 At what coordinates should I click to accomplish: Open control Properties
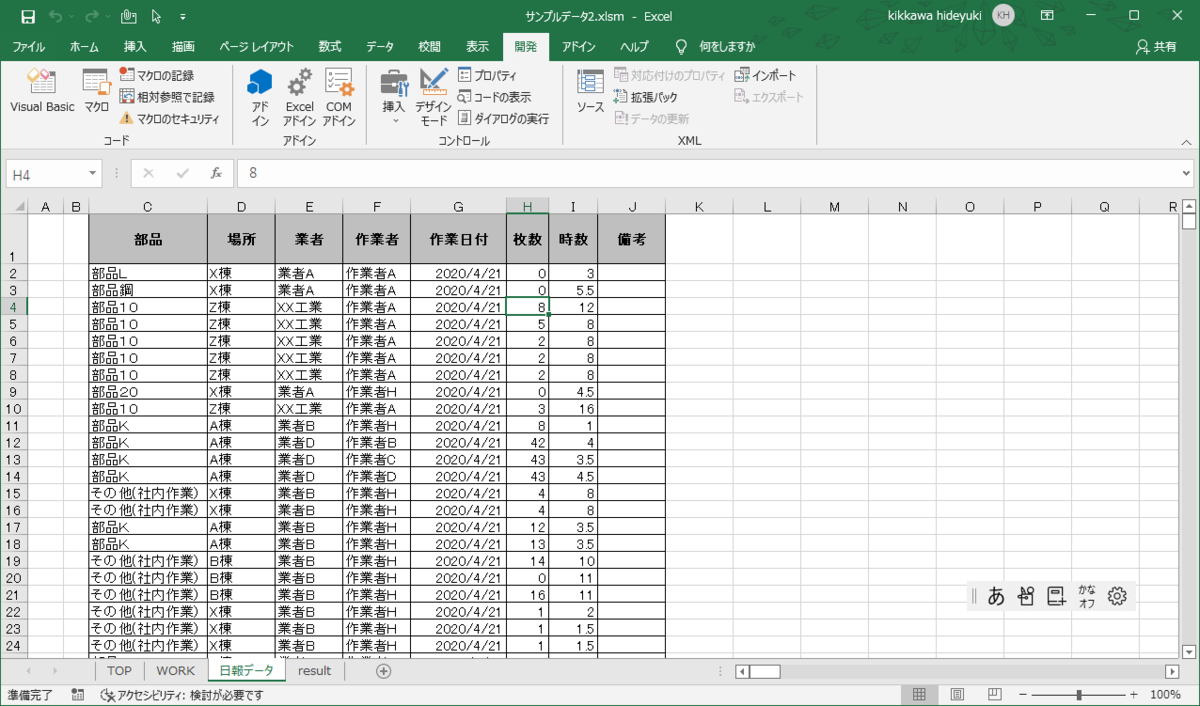click(487, 75)
